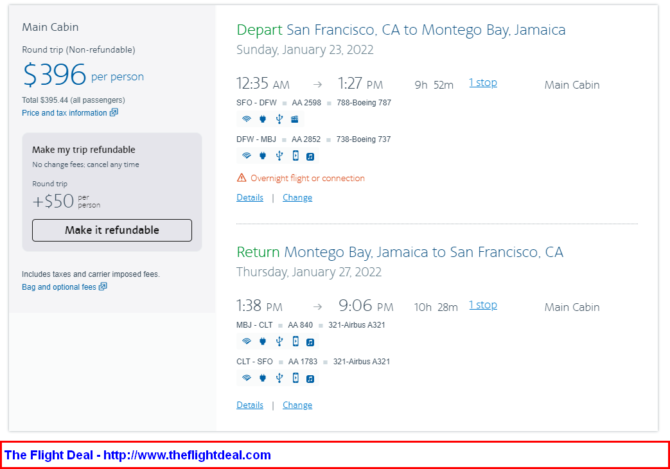Click personal device icon for DFW - MBJ
The height and width of the screenshot is (469, 670).
point(295,156)
